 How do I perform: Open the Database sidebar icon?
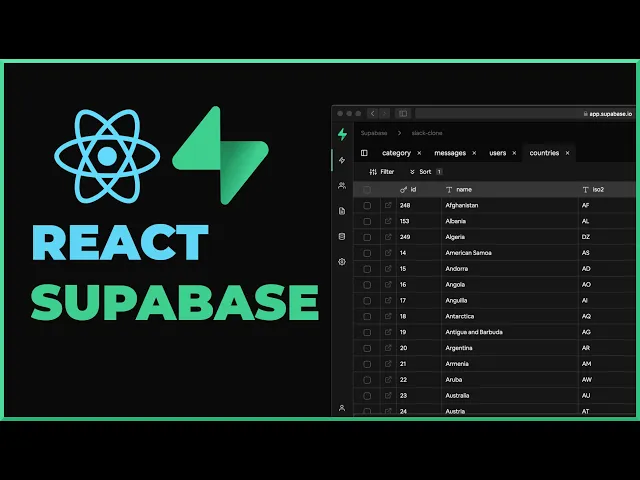342,237
